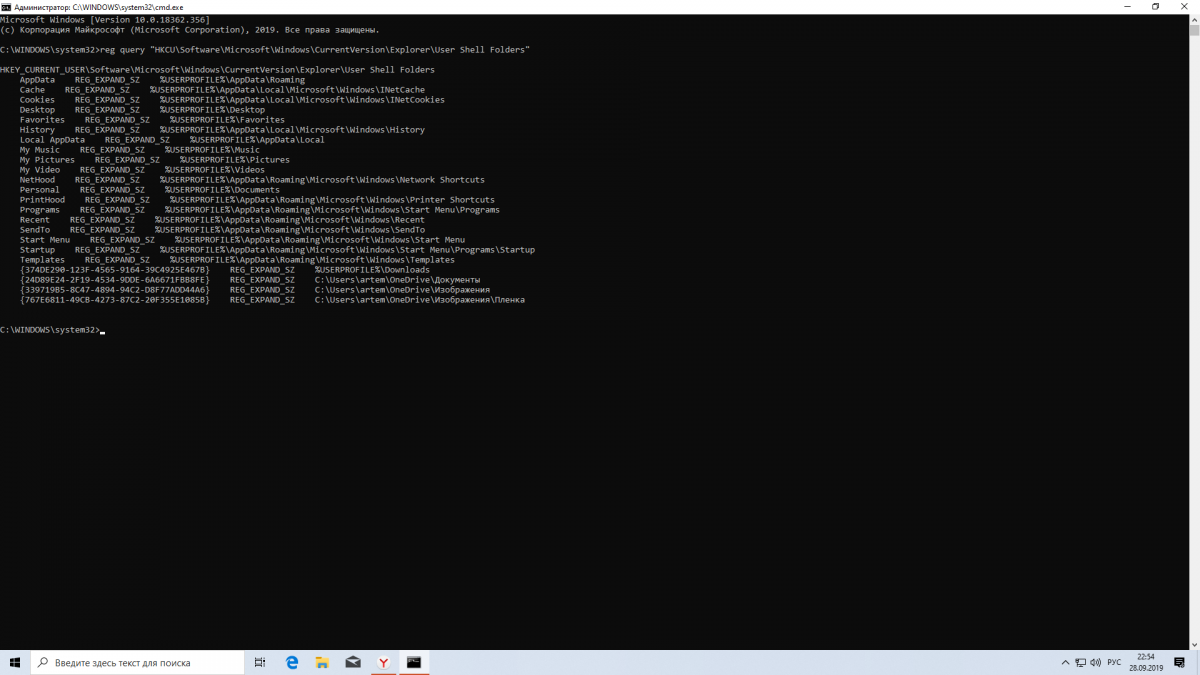
Task: Open File Explorer from the taskbar
Action: pos(322,662)
